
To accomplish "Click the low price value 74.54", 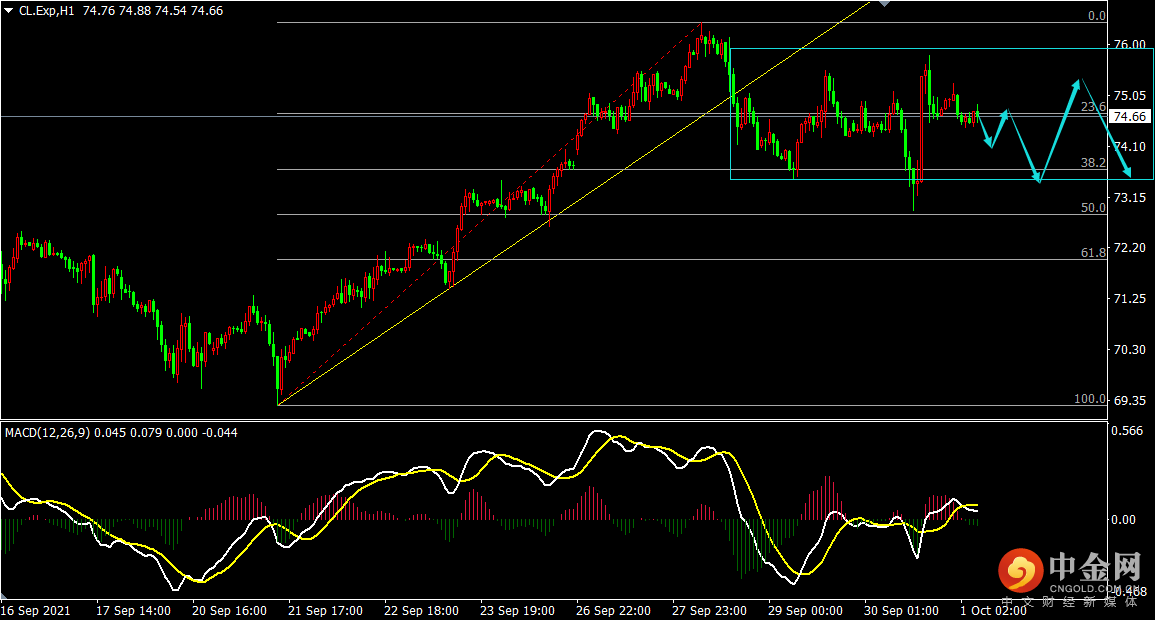I will pos(171,11).
